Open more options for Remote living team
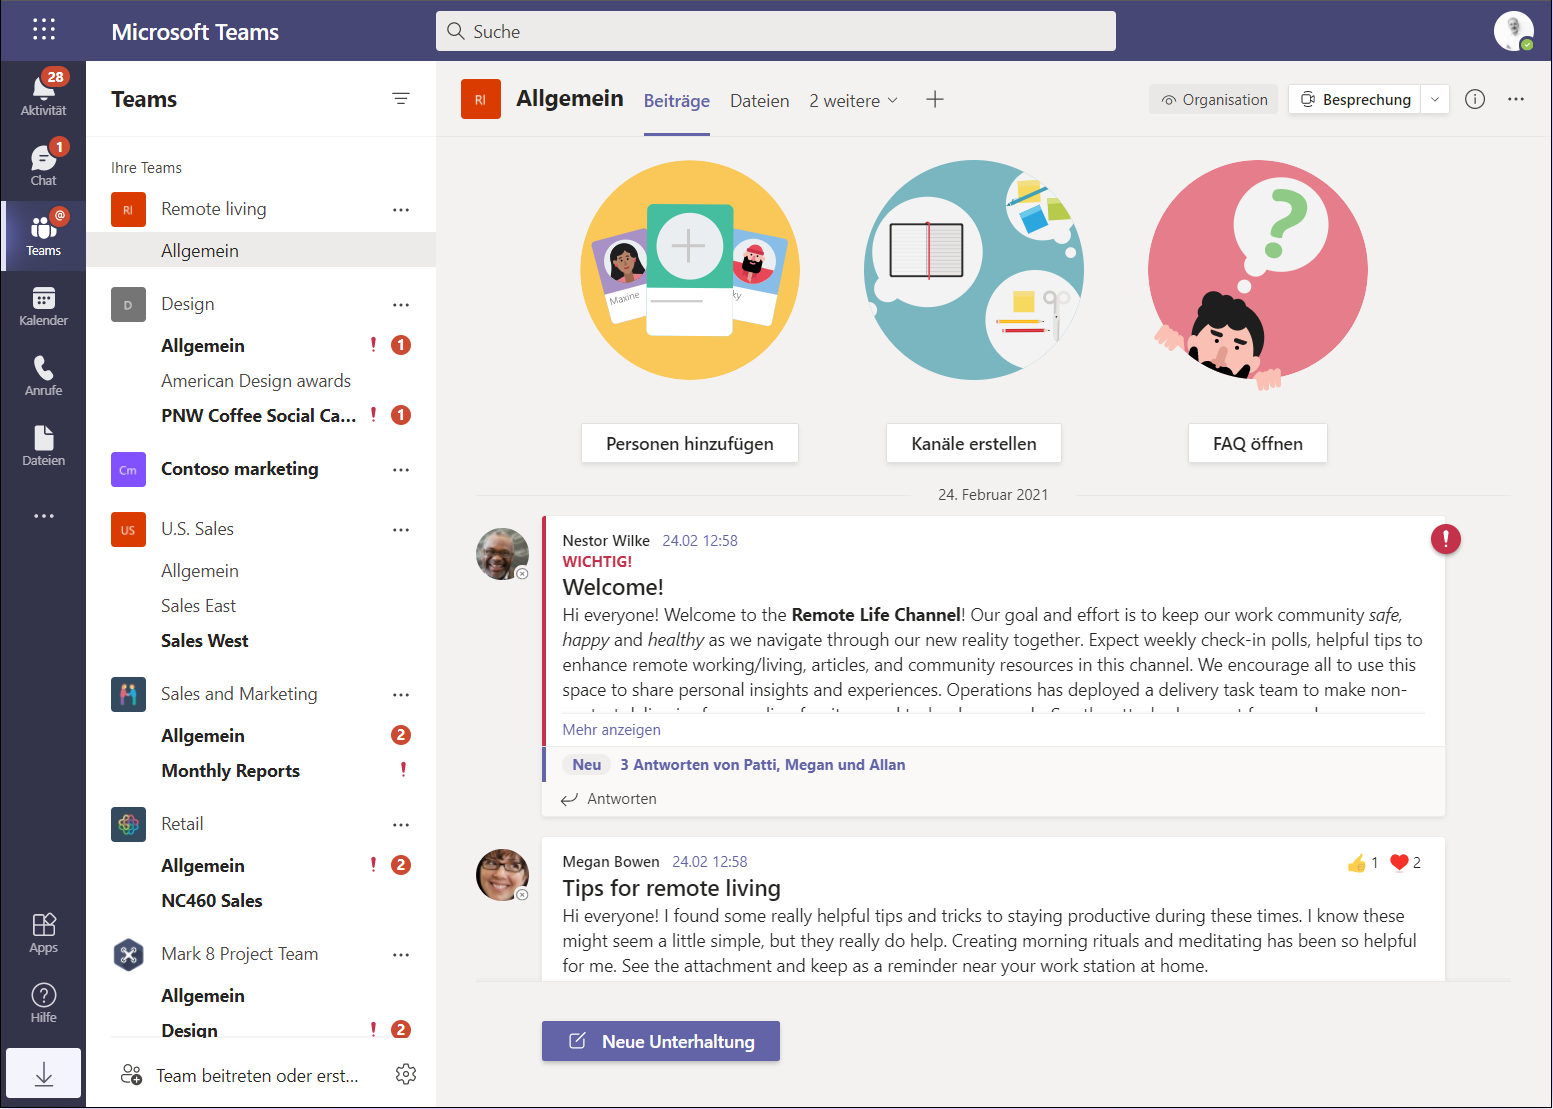Image resolution: width=1553 pixels, height=1109 pixels. (401, 209)
